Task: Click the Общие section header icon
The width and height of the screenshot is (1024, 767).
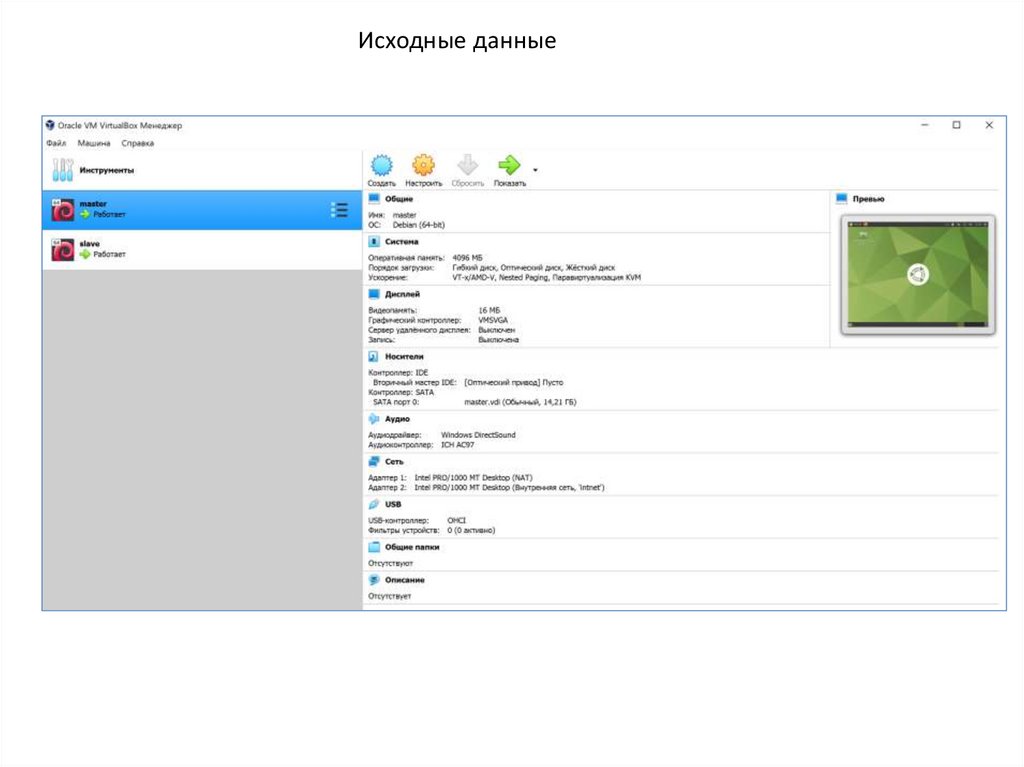Action: click(374, 199)
